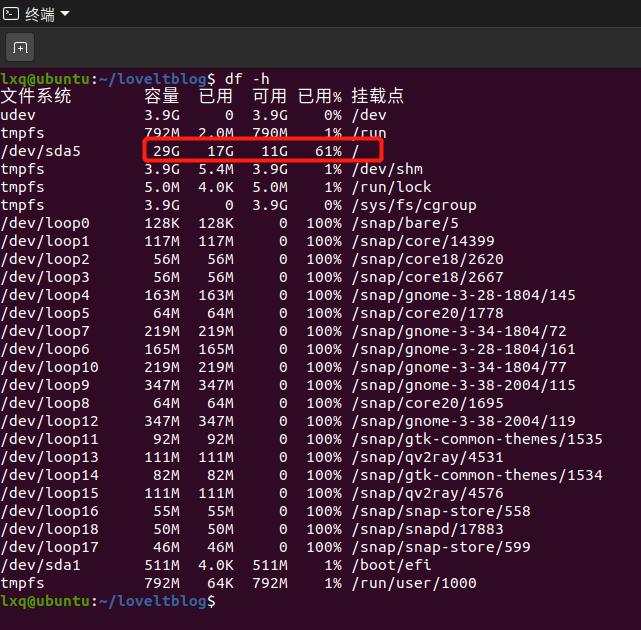The height and width of the screenshot is (630, 641).
Task: Click the 'df -h' command text
Action: coord(247,79)
